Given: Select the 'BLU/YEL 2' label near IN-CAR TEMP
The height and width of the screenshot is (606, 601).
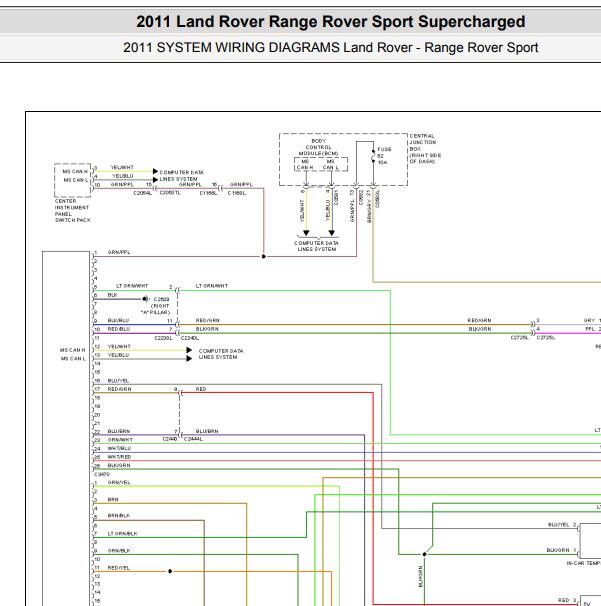Looking at the screenshot, I should [562, 524].
